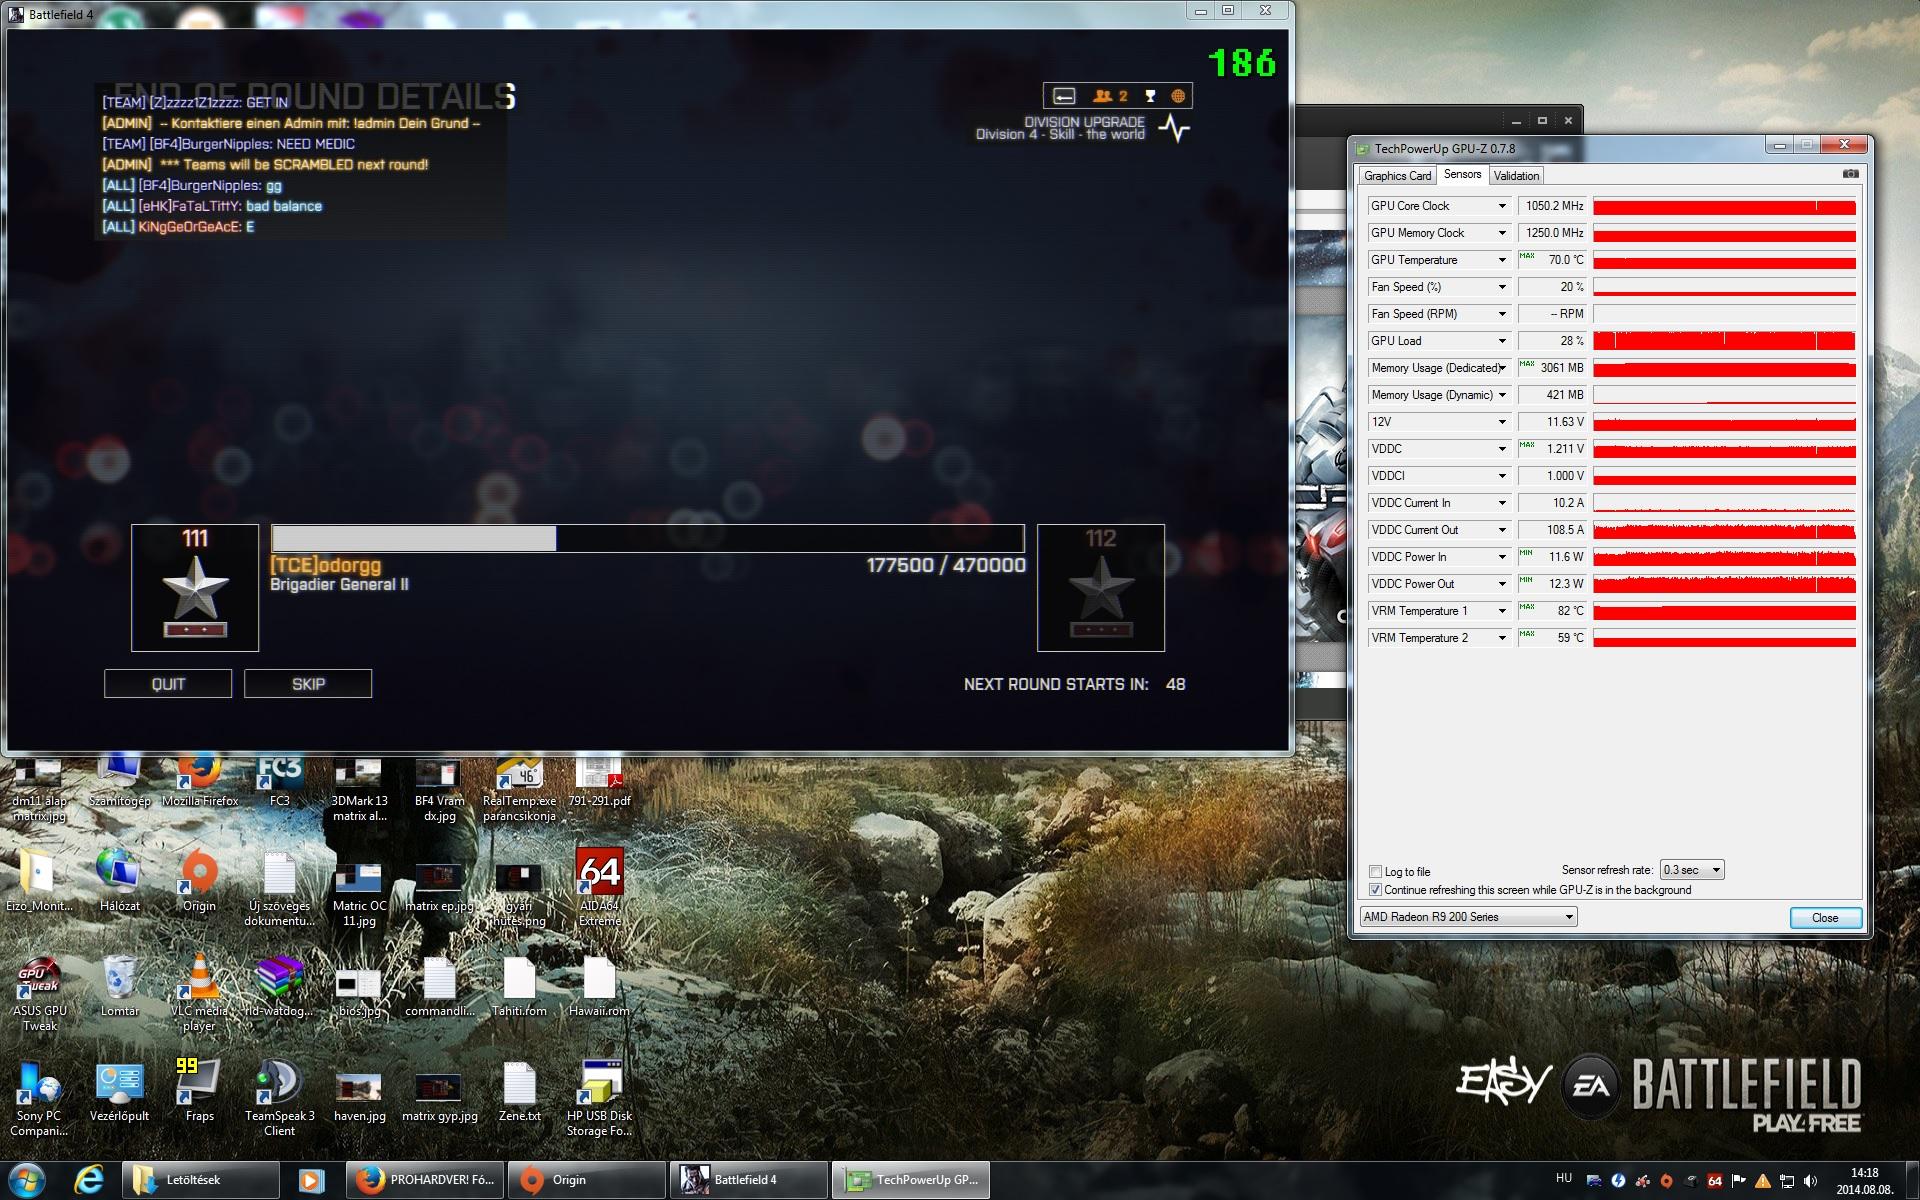The height and width of the screenshot is (1200, 1920).
Task: Click the rank XP progress bar
Action: pyautogui.click(x=648, y=538)
